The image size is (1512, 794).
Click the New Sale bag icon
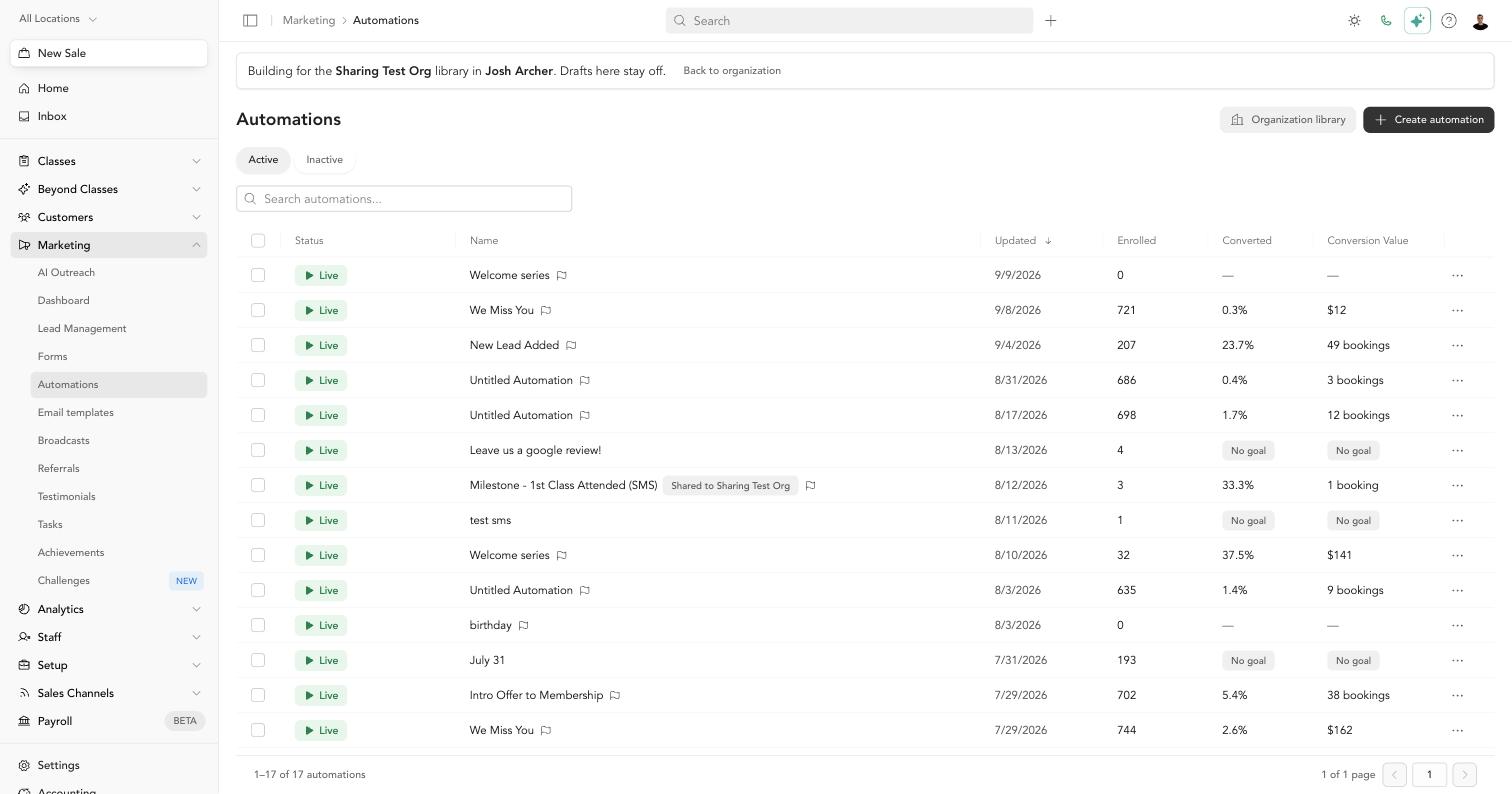pos(24,53)
